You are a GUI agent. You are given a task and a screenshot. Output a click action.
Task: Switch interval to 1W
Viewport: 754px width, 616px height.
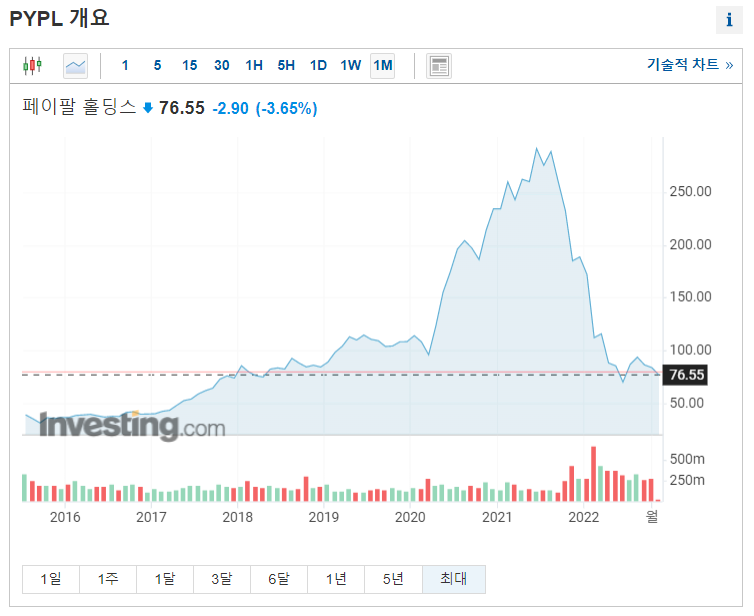[351, 65]
